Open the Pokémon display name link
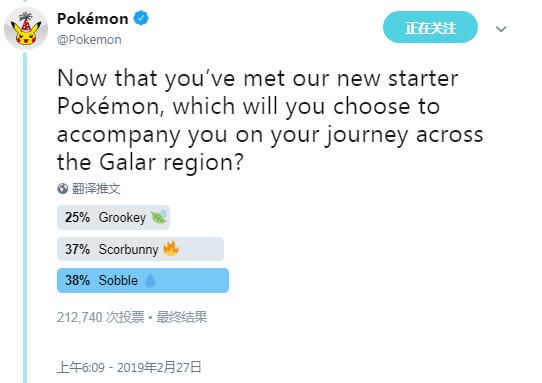The width and height of the screenshot is (542, 383). [x=93, y=18]
